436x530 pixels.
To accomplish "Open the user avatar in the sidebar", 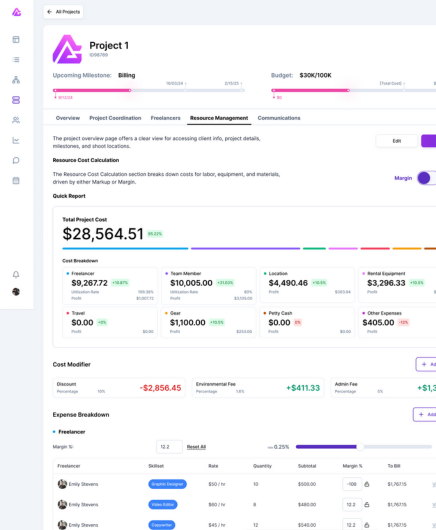I will (x=16, y=292).
